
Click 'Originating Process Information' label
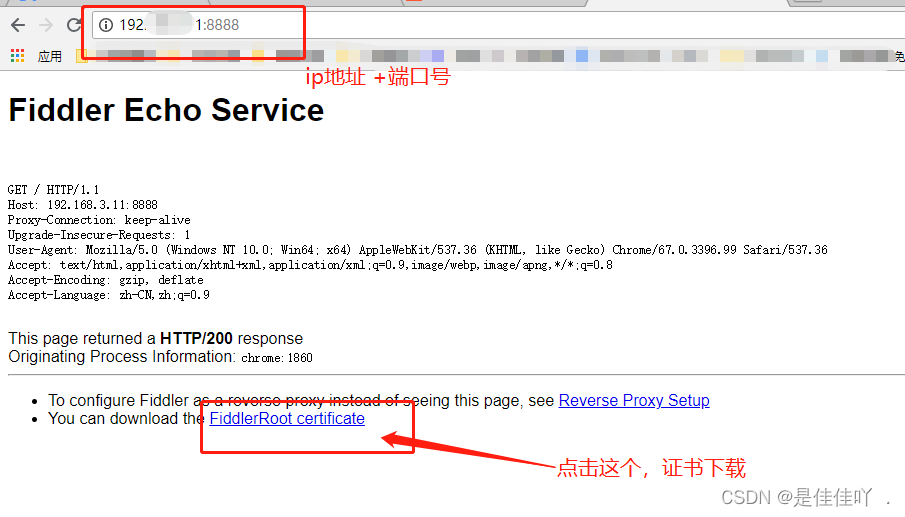pos(122,357)
